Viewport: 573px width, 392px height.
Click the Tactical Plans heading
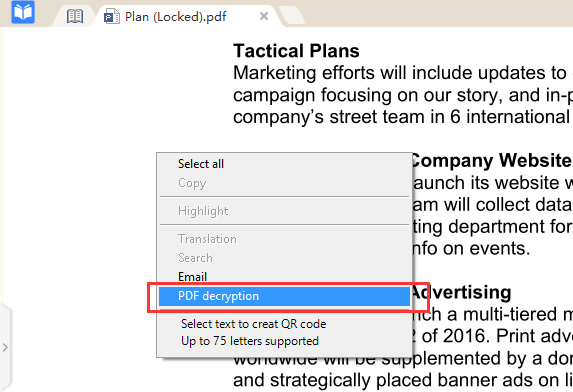(x=296, y=51)
